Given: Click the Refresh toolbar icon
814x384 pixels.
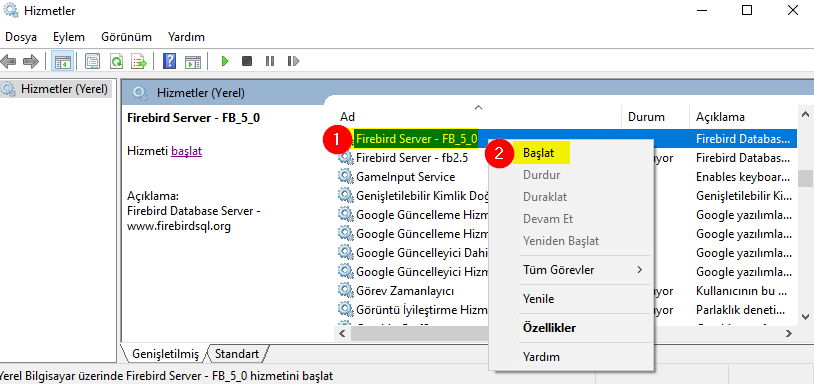Looking at the screenshot, I should (x=116, y=61).
